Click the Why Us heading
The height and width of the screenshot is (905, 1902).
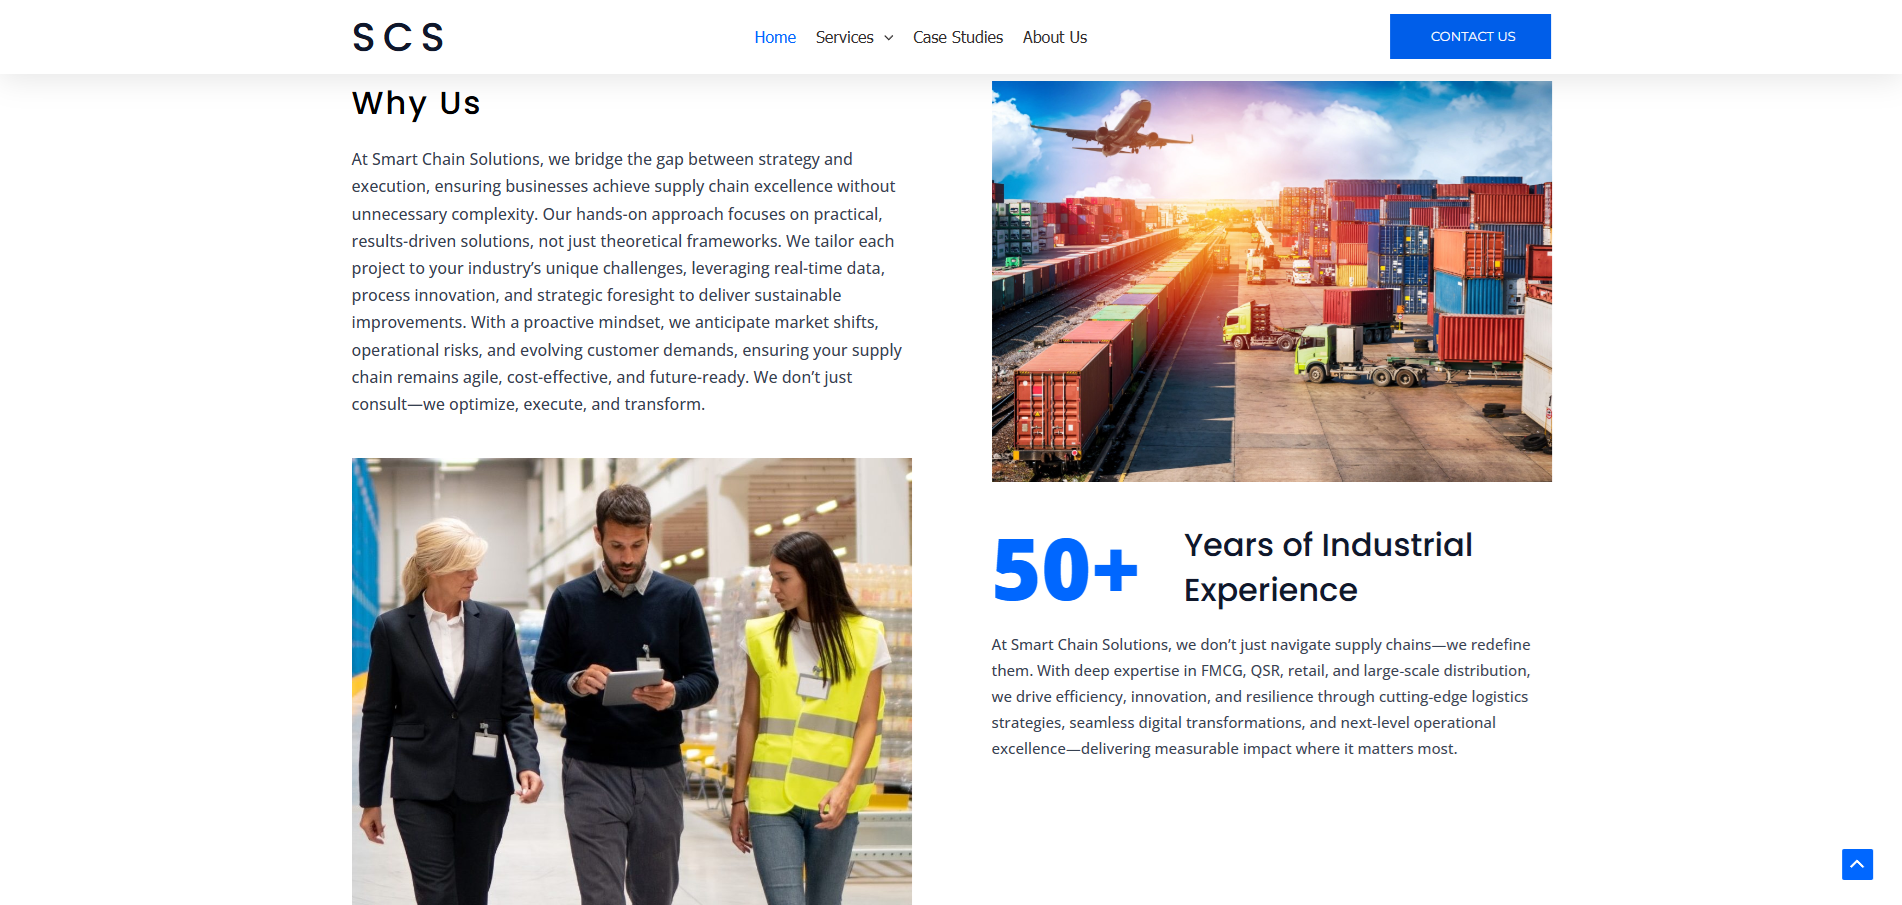(416, 103)
